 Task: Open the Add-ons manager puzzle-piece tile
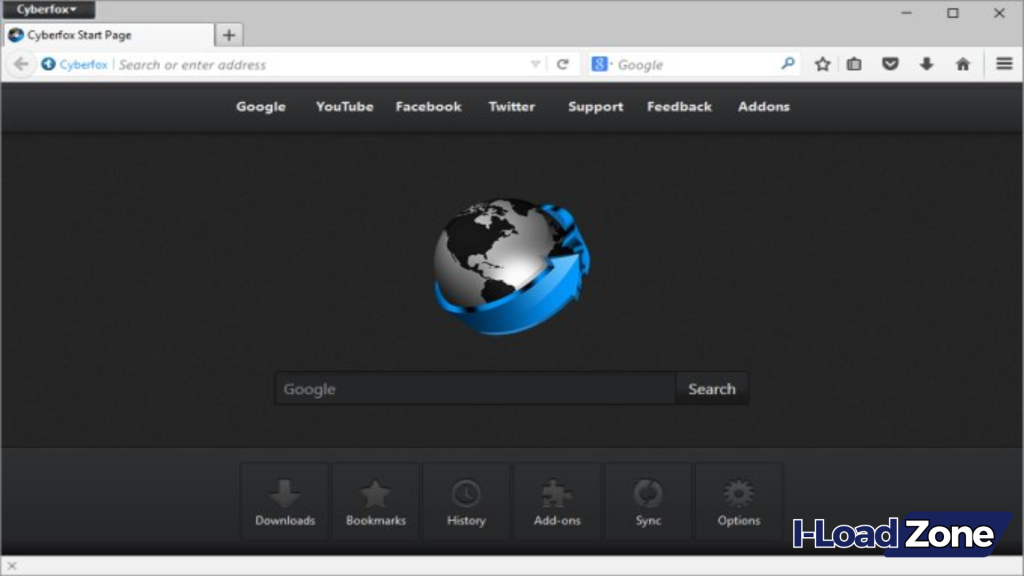(557, 500)
